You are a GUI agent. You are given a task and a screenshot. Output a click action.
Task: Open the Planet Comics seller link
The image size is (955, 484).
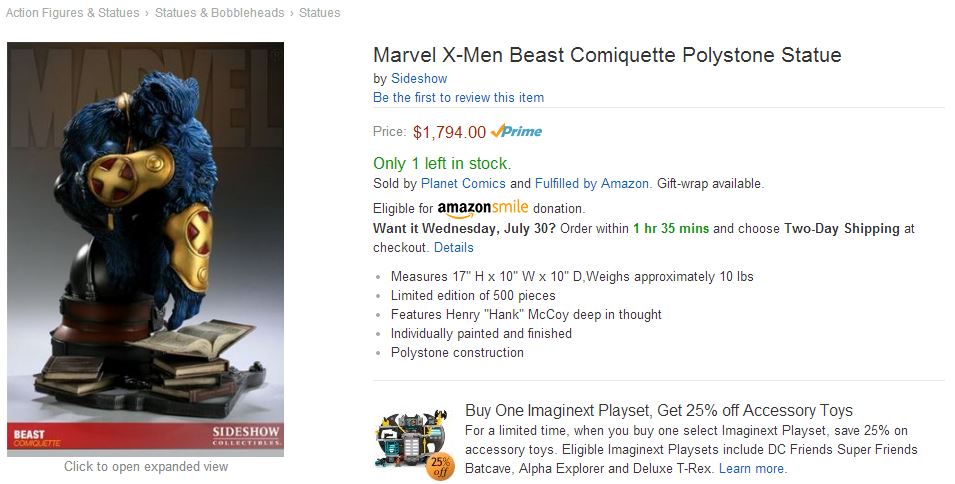point(463,184)
